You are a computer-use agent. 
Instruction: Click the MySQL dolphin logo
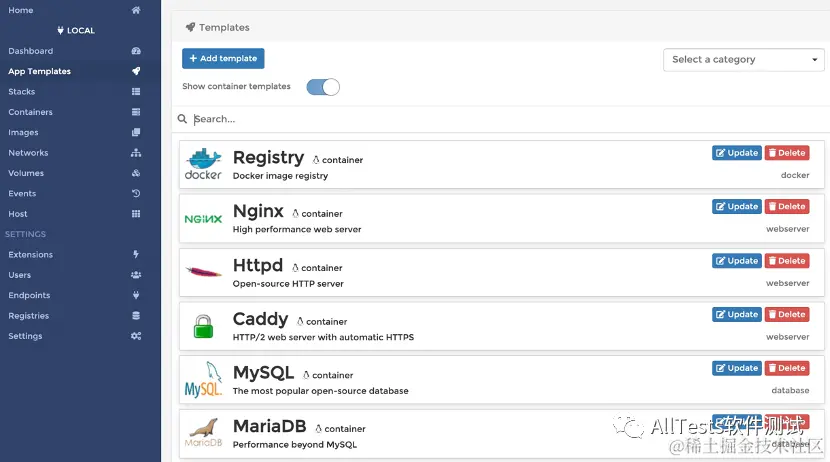pos(203,379)
